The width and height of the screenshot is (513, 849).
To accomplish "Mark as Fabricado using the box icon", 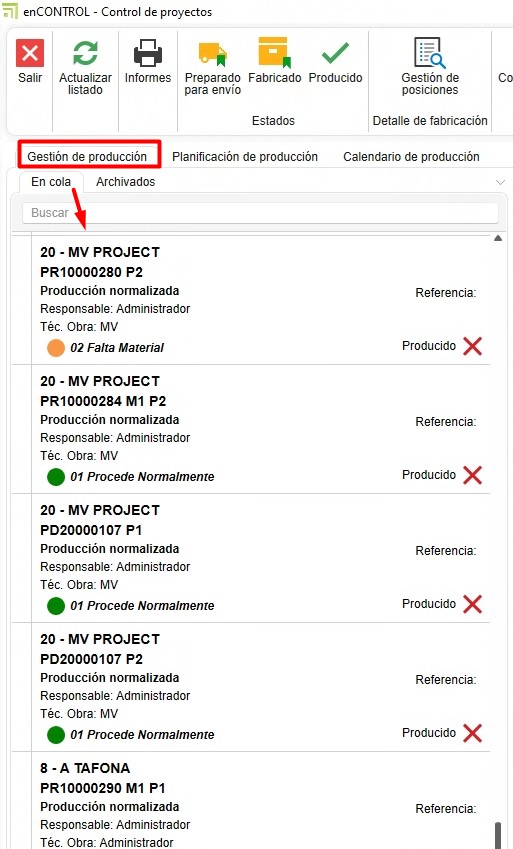I will coord(275,52).
